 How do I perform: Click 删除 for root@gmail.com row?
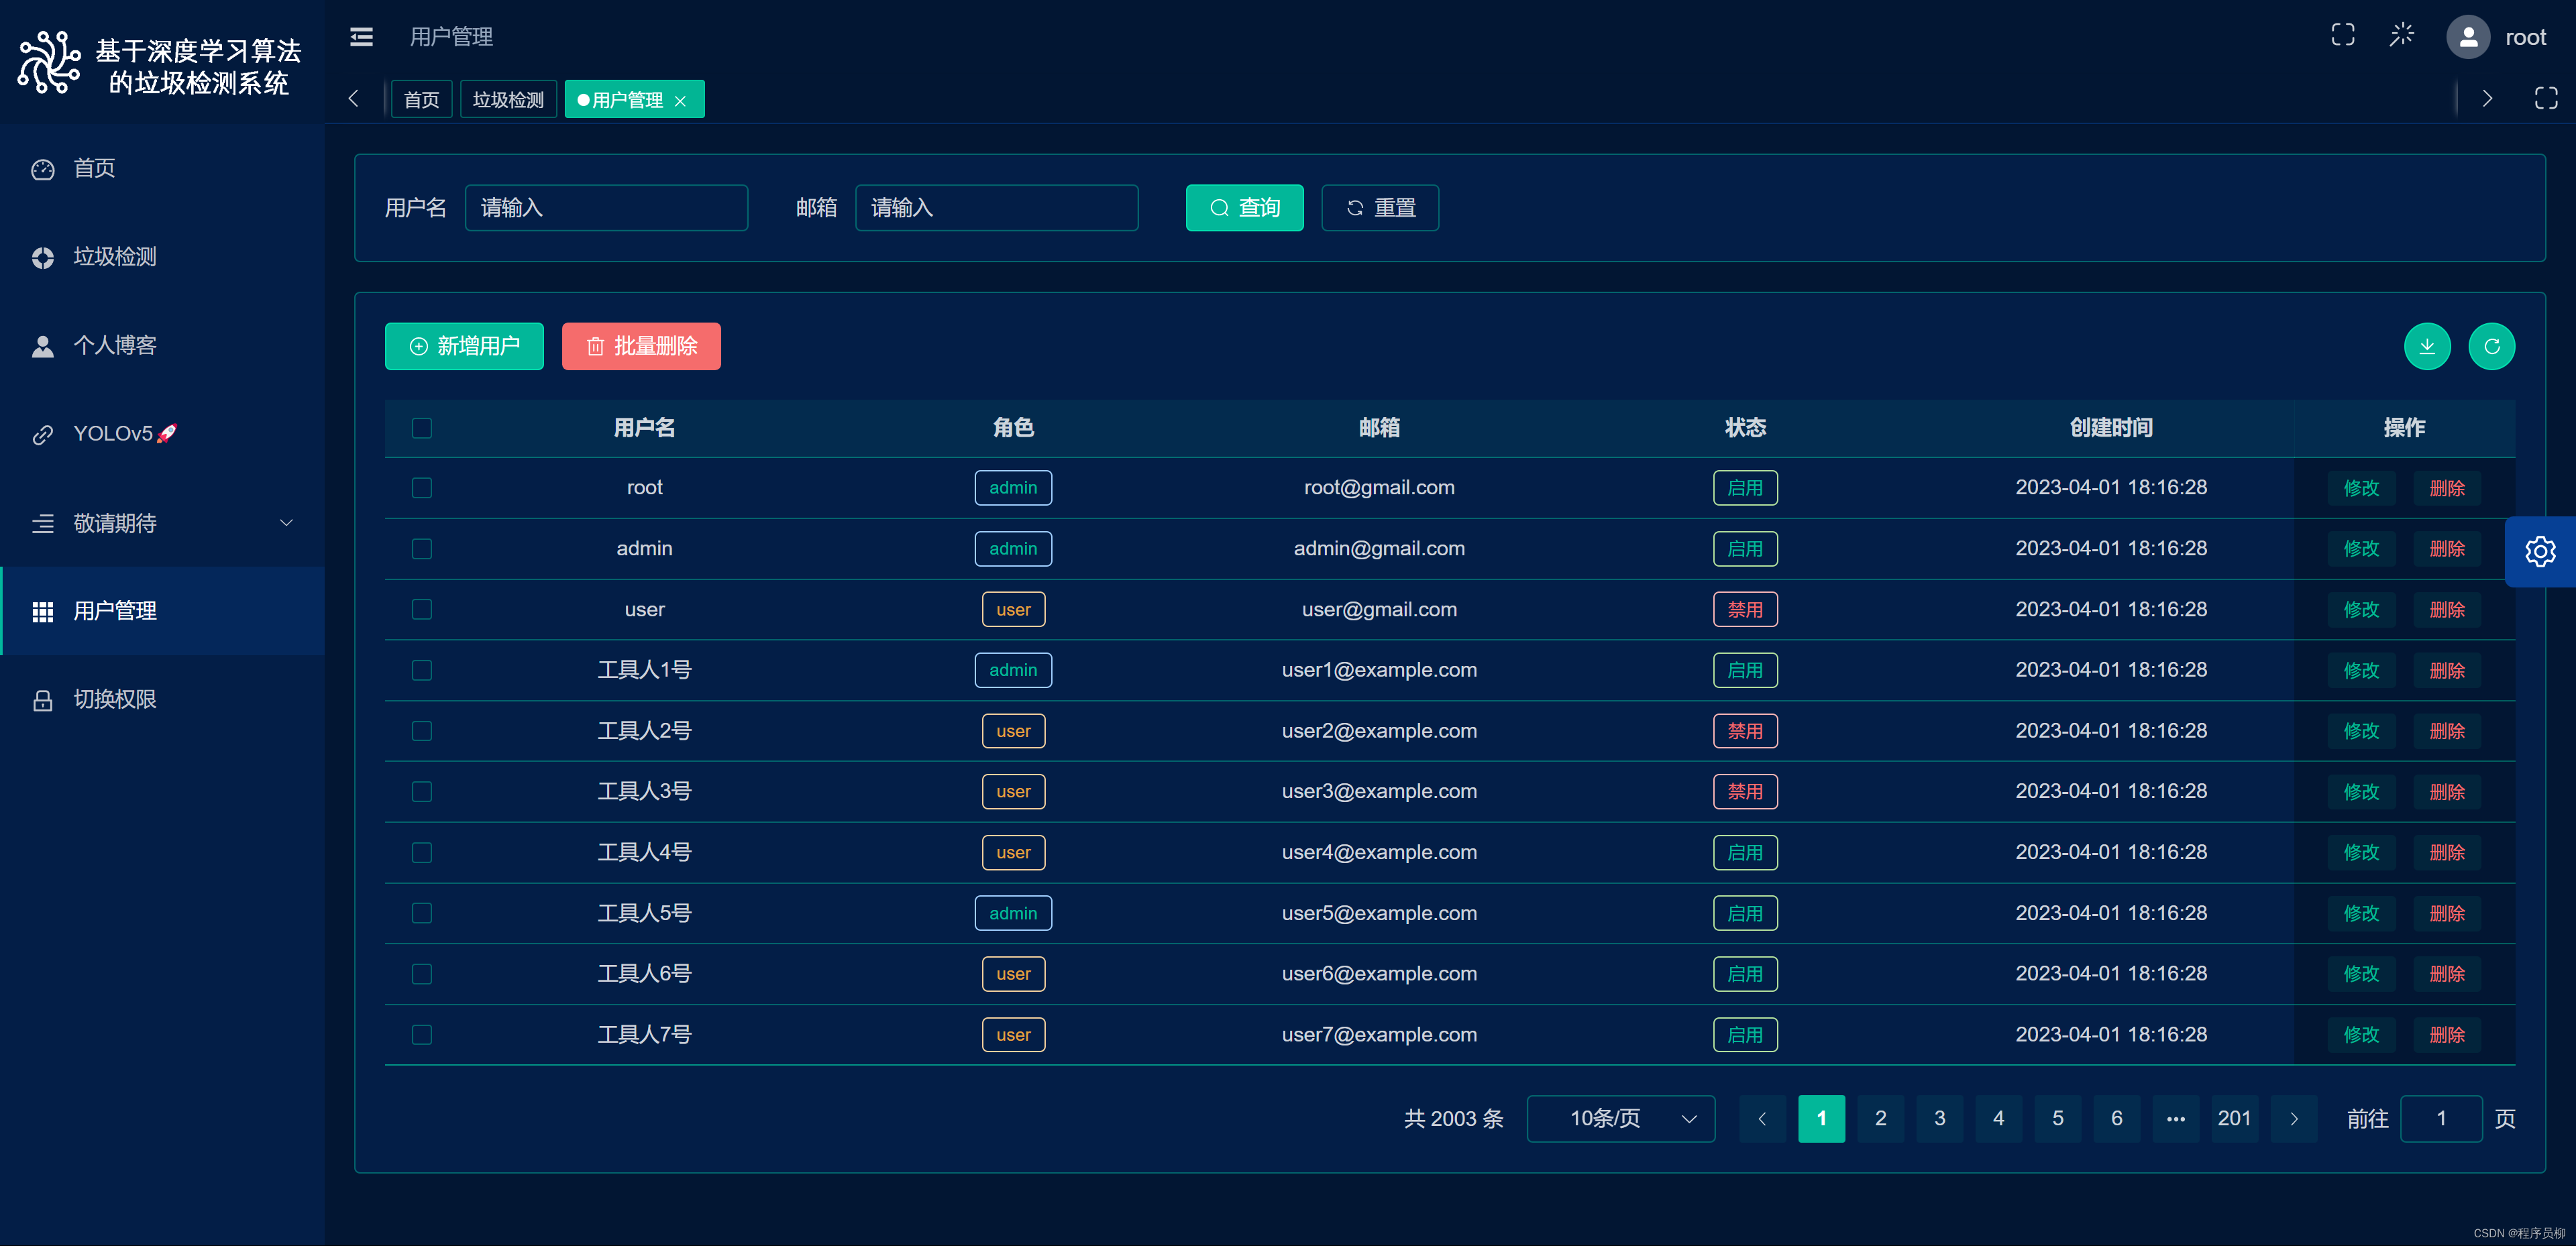(x=2447, y=488)
